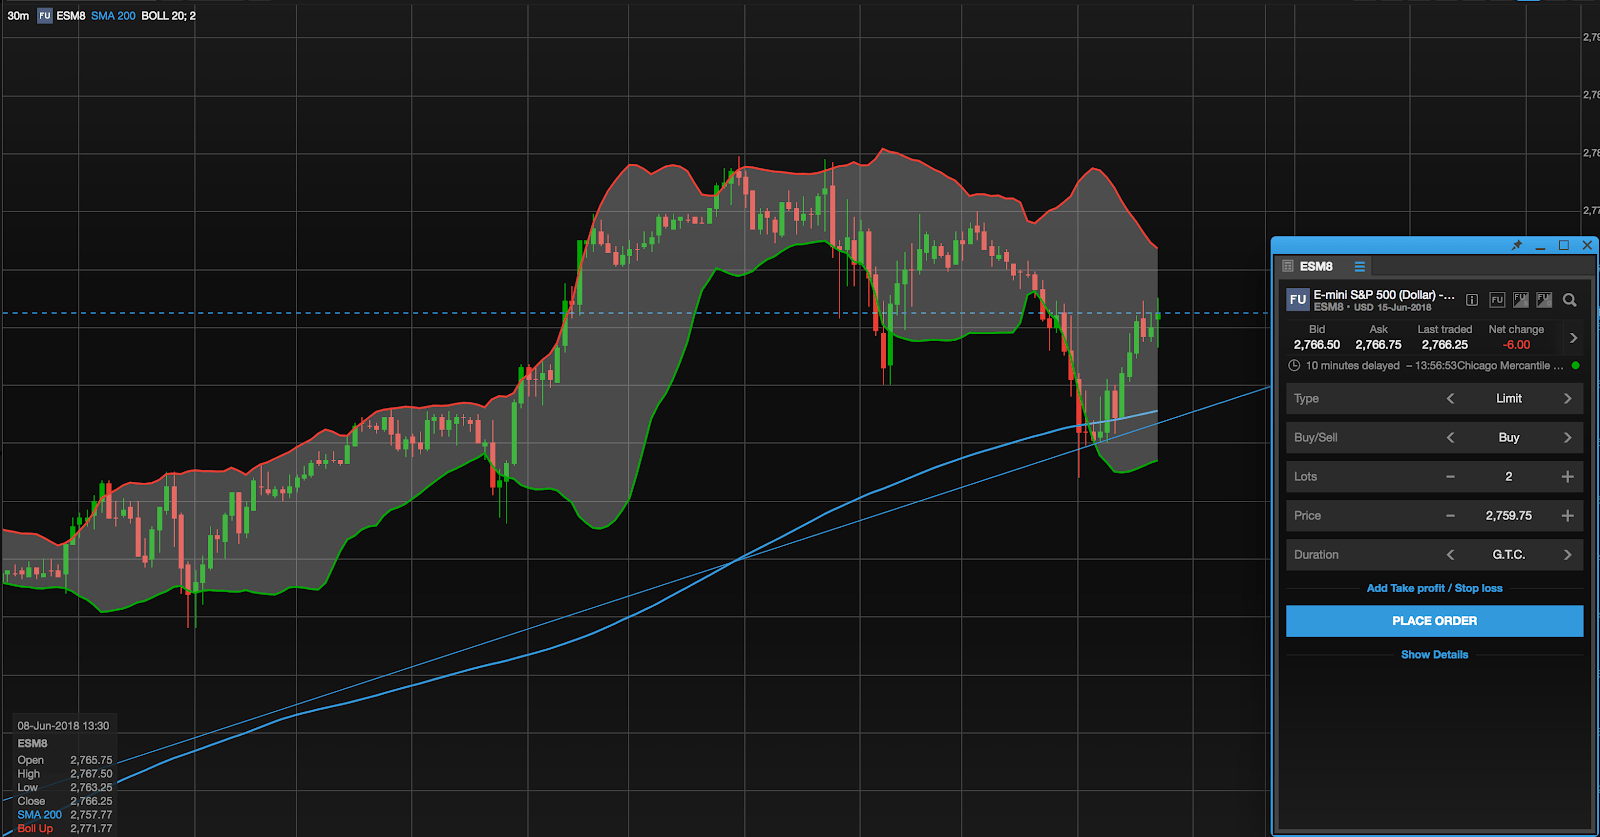Viewport: 1600px width, 837px height.
Task: Change Duration with right arrow
Action: [x=1567, y=555]
